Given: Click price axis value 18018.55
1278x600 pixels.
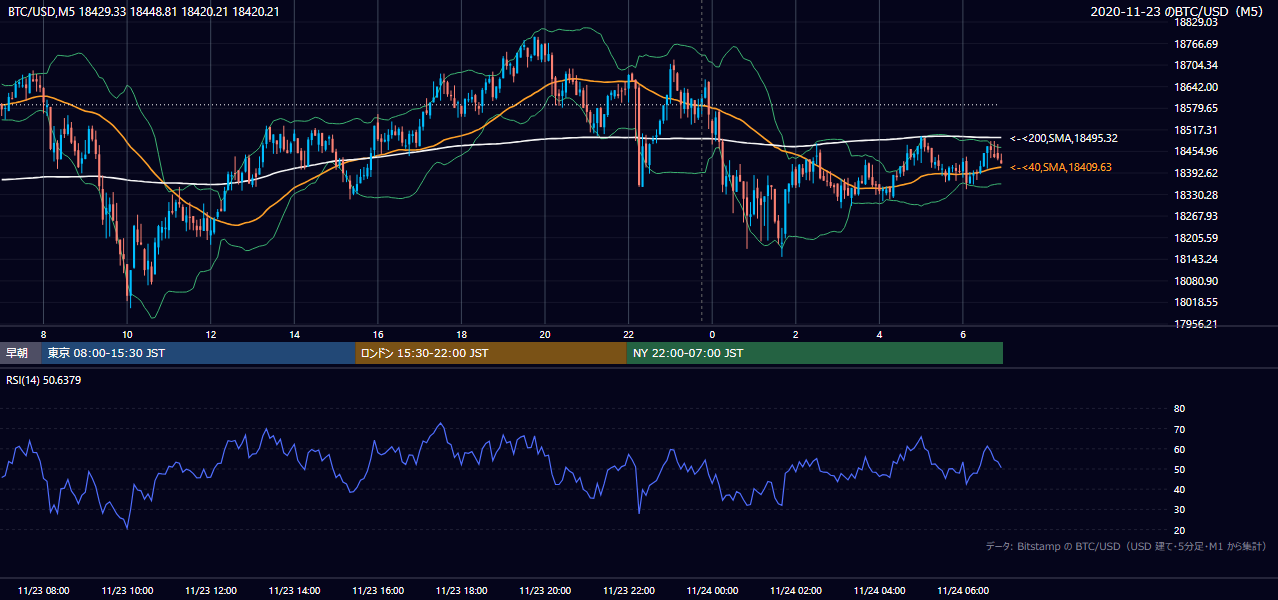Looking at the screenshot, I should [x=1196, y=302].
